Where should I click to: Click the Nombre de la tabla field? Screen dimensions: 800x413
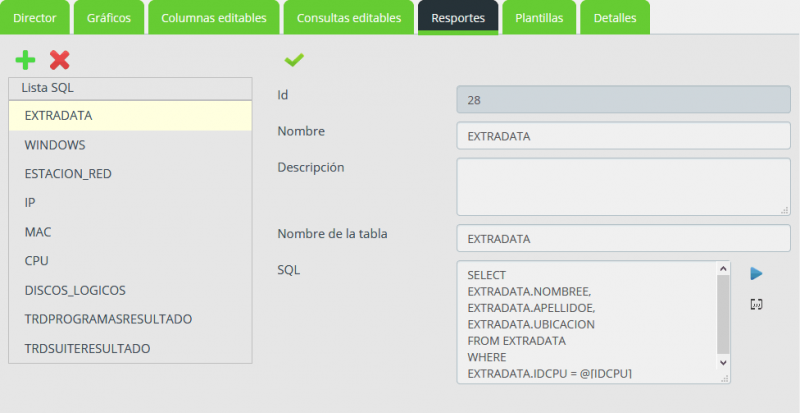coord(623,238)
